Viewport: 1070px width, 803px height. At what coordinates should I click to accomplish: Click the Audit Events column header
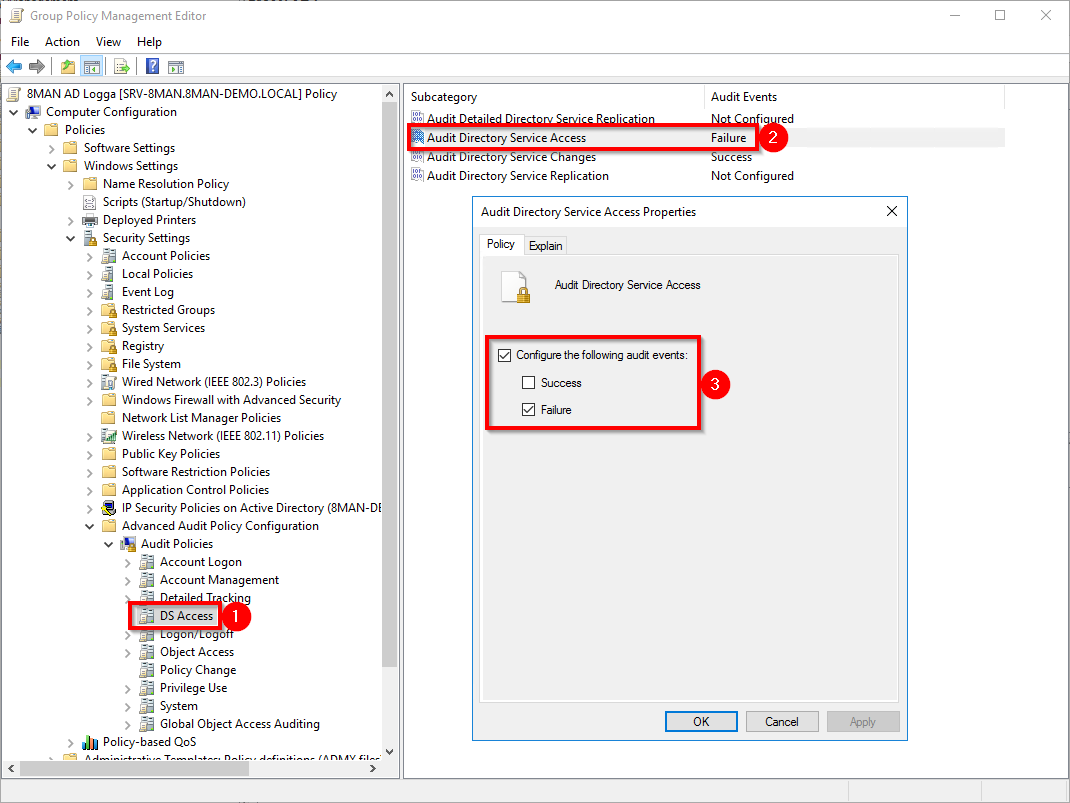tap(743, 97)
